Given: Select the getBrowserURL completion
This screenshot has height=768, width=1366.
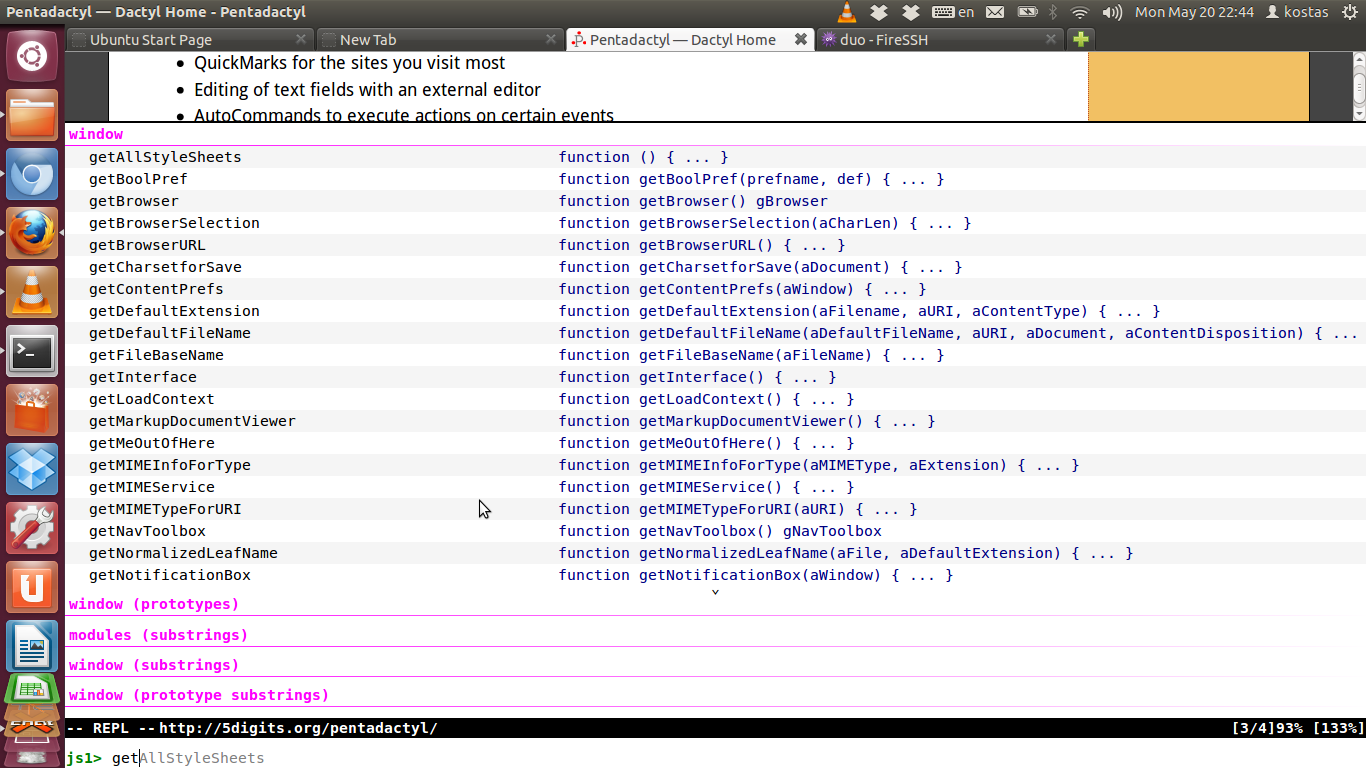Looking at the screenshot, I should tap(715, 245).
